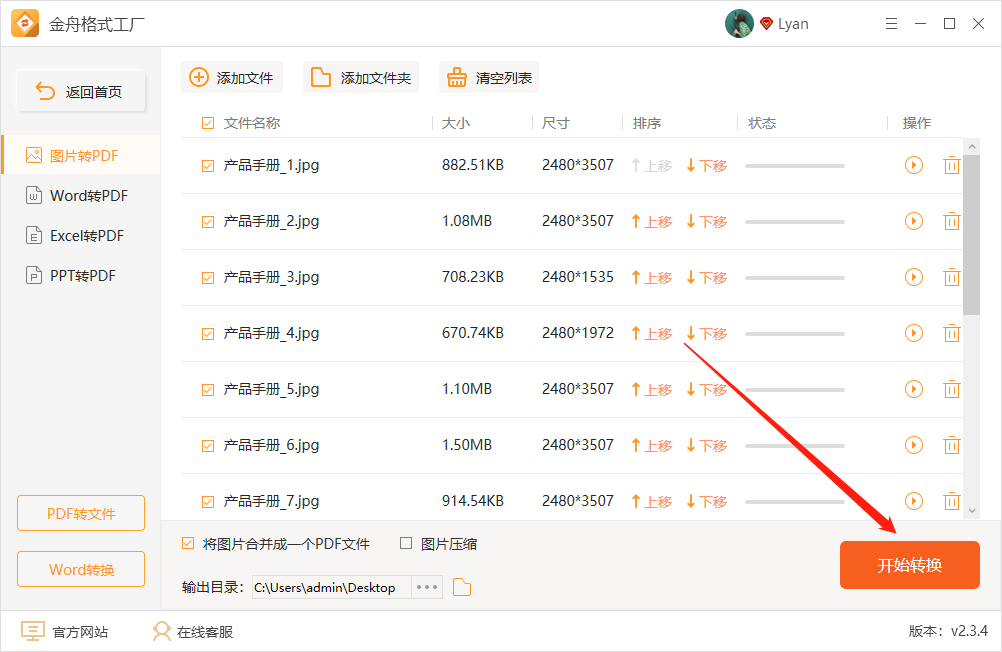This screenshot has width=1002, height=652.
Task: Uncheck 产品手册_3.jpg checkbox
Action: [208, 277]
